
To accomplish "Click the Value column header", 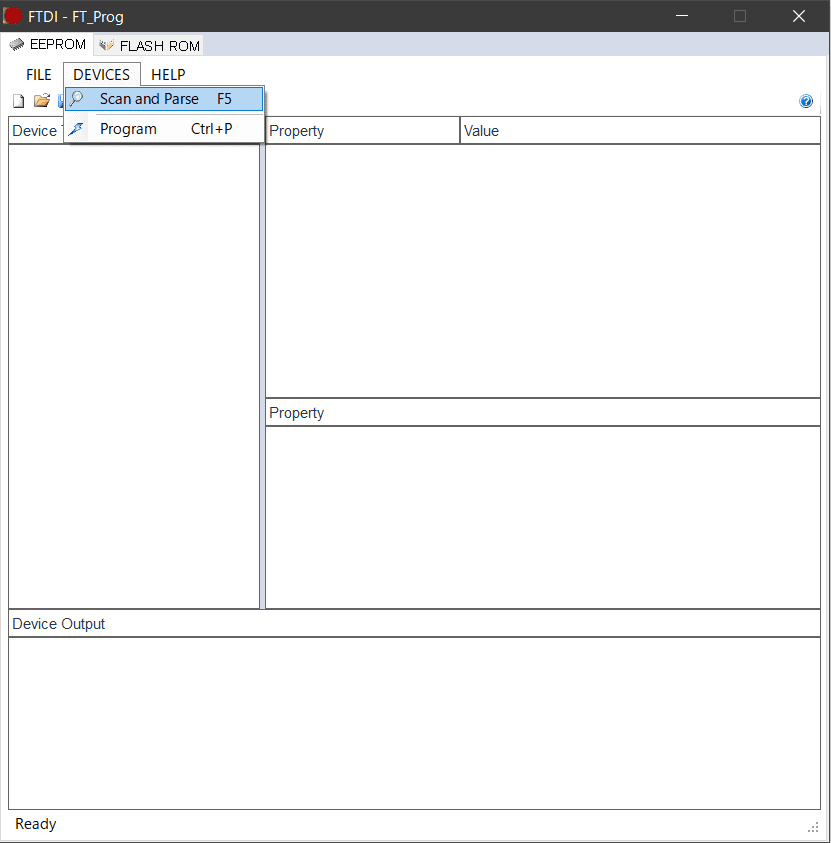I will click(x=640, y=131).
